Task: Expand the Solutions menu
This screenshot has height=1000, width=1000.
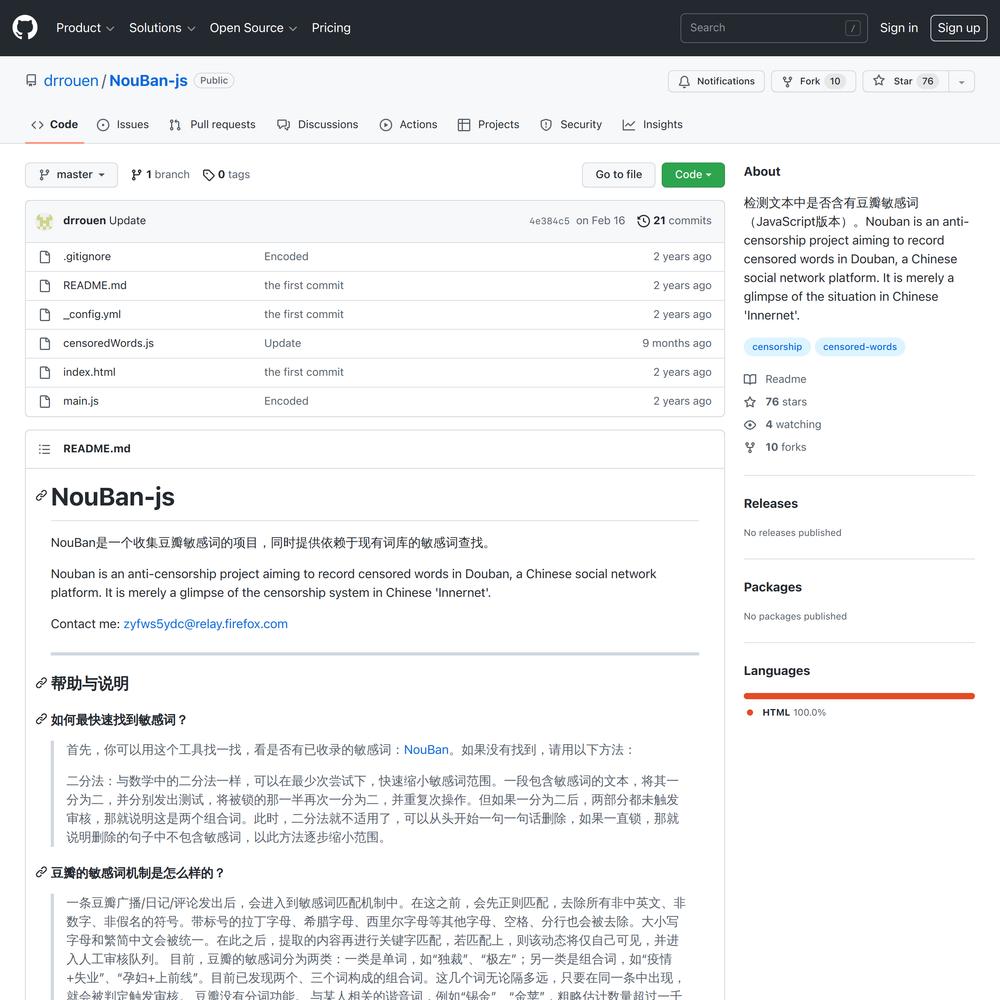Action: 162,28
